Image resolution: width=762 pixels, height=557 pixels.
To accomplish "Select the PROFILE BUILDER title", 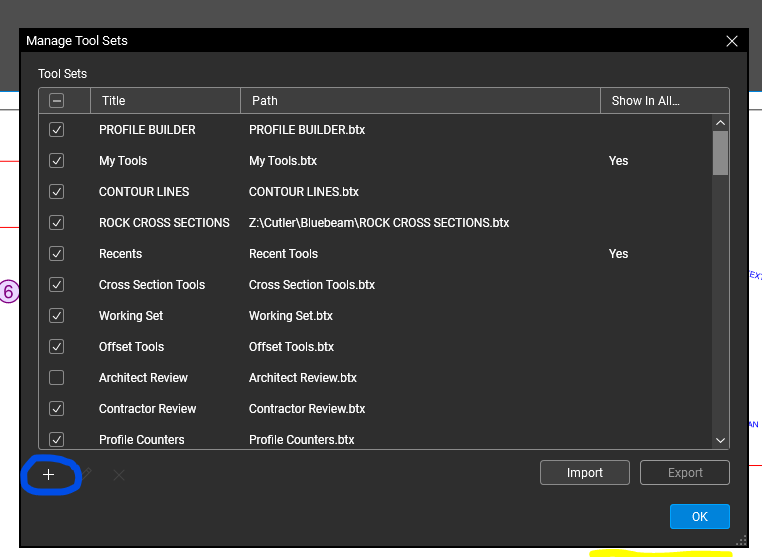I will pos(147,130).
